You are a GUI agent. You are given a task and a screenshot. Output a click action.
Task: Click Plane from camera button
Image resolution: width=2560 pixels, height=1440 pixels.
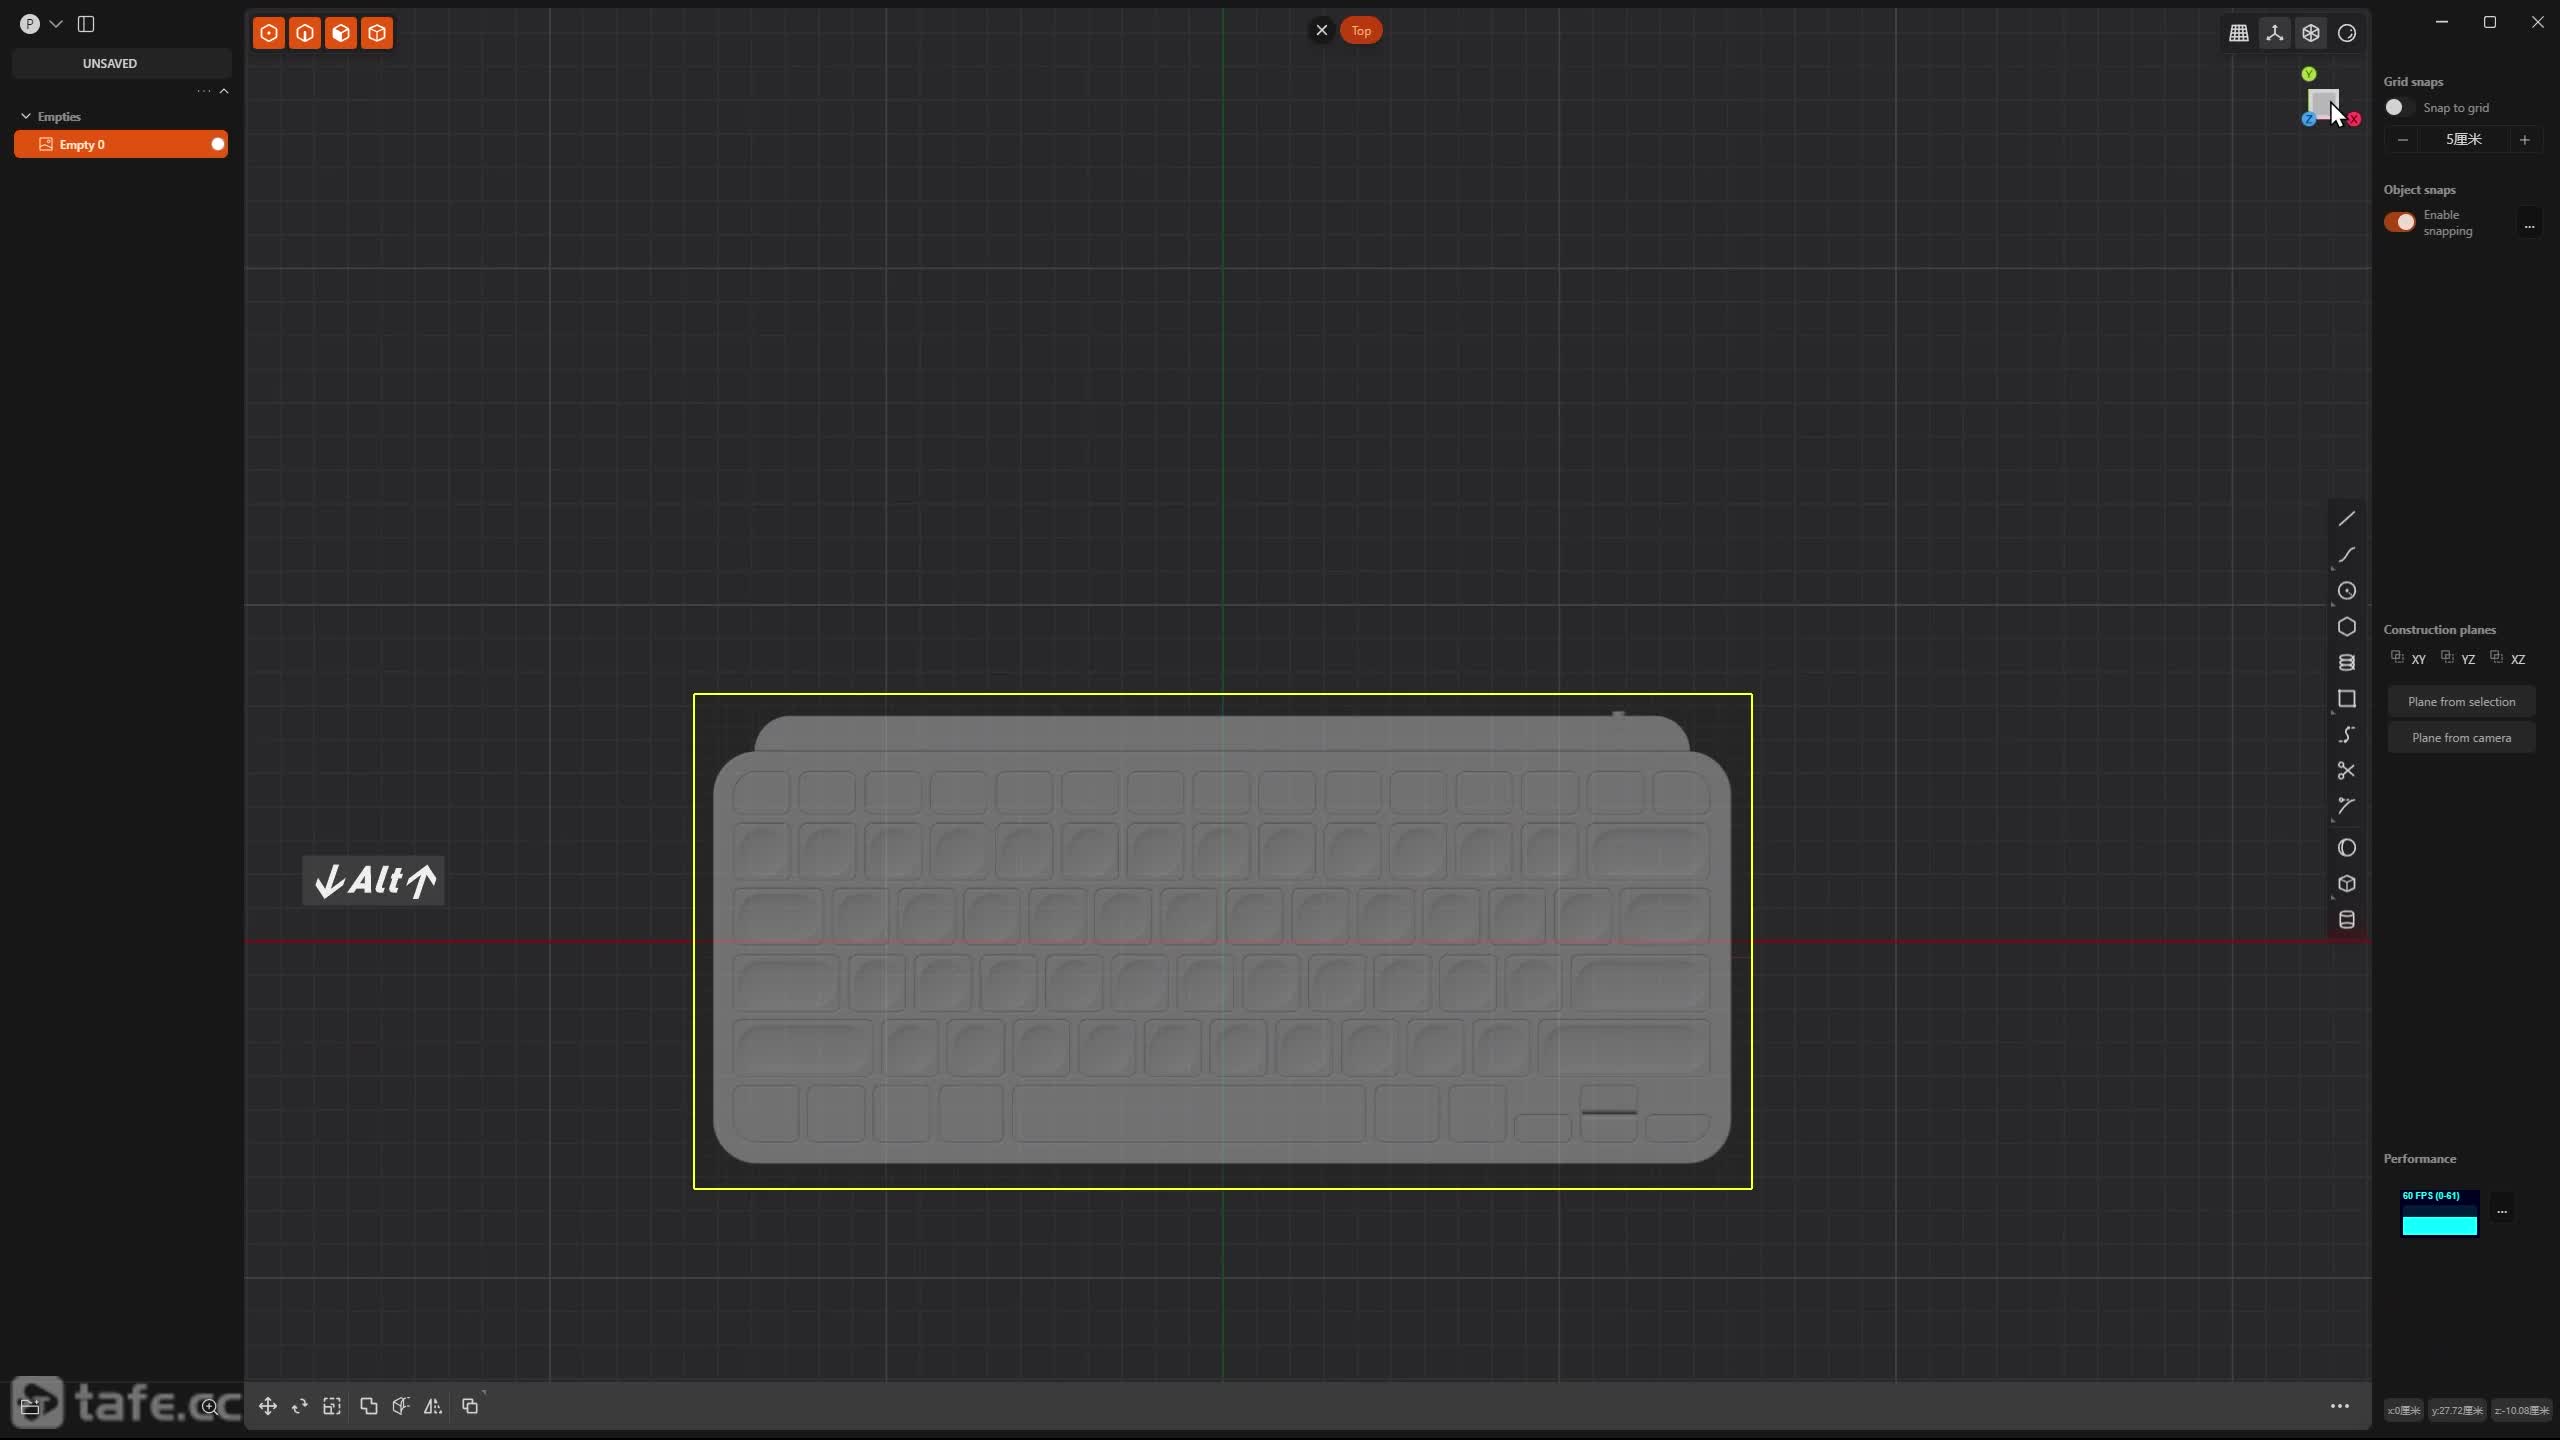2461,738
